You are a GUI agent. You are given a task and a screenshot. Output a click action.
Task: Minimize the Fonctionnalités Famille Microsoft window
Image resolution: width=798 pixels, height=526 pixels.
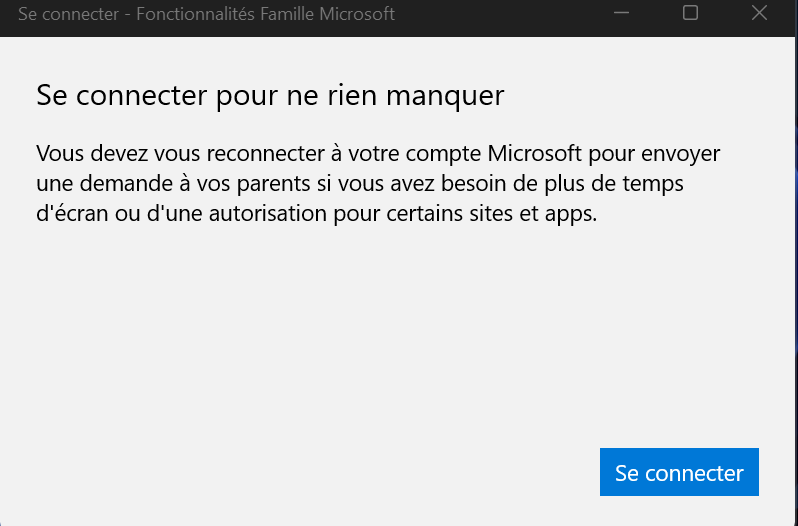(621, 13)
